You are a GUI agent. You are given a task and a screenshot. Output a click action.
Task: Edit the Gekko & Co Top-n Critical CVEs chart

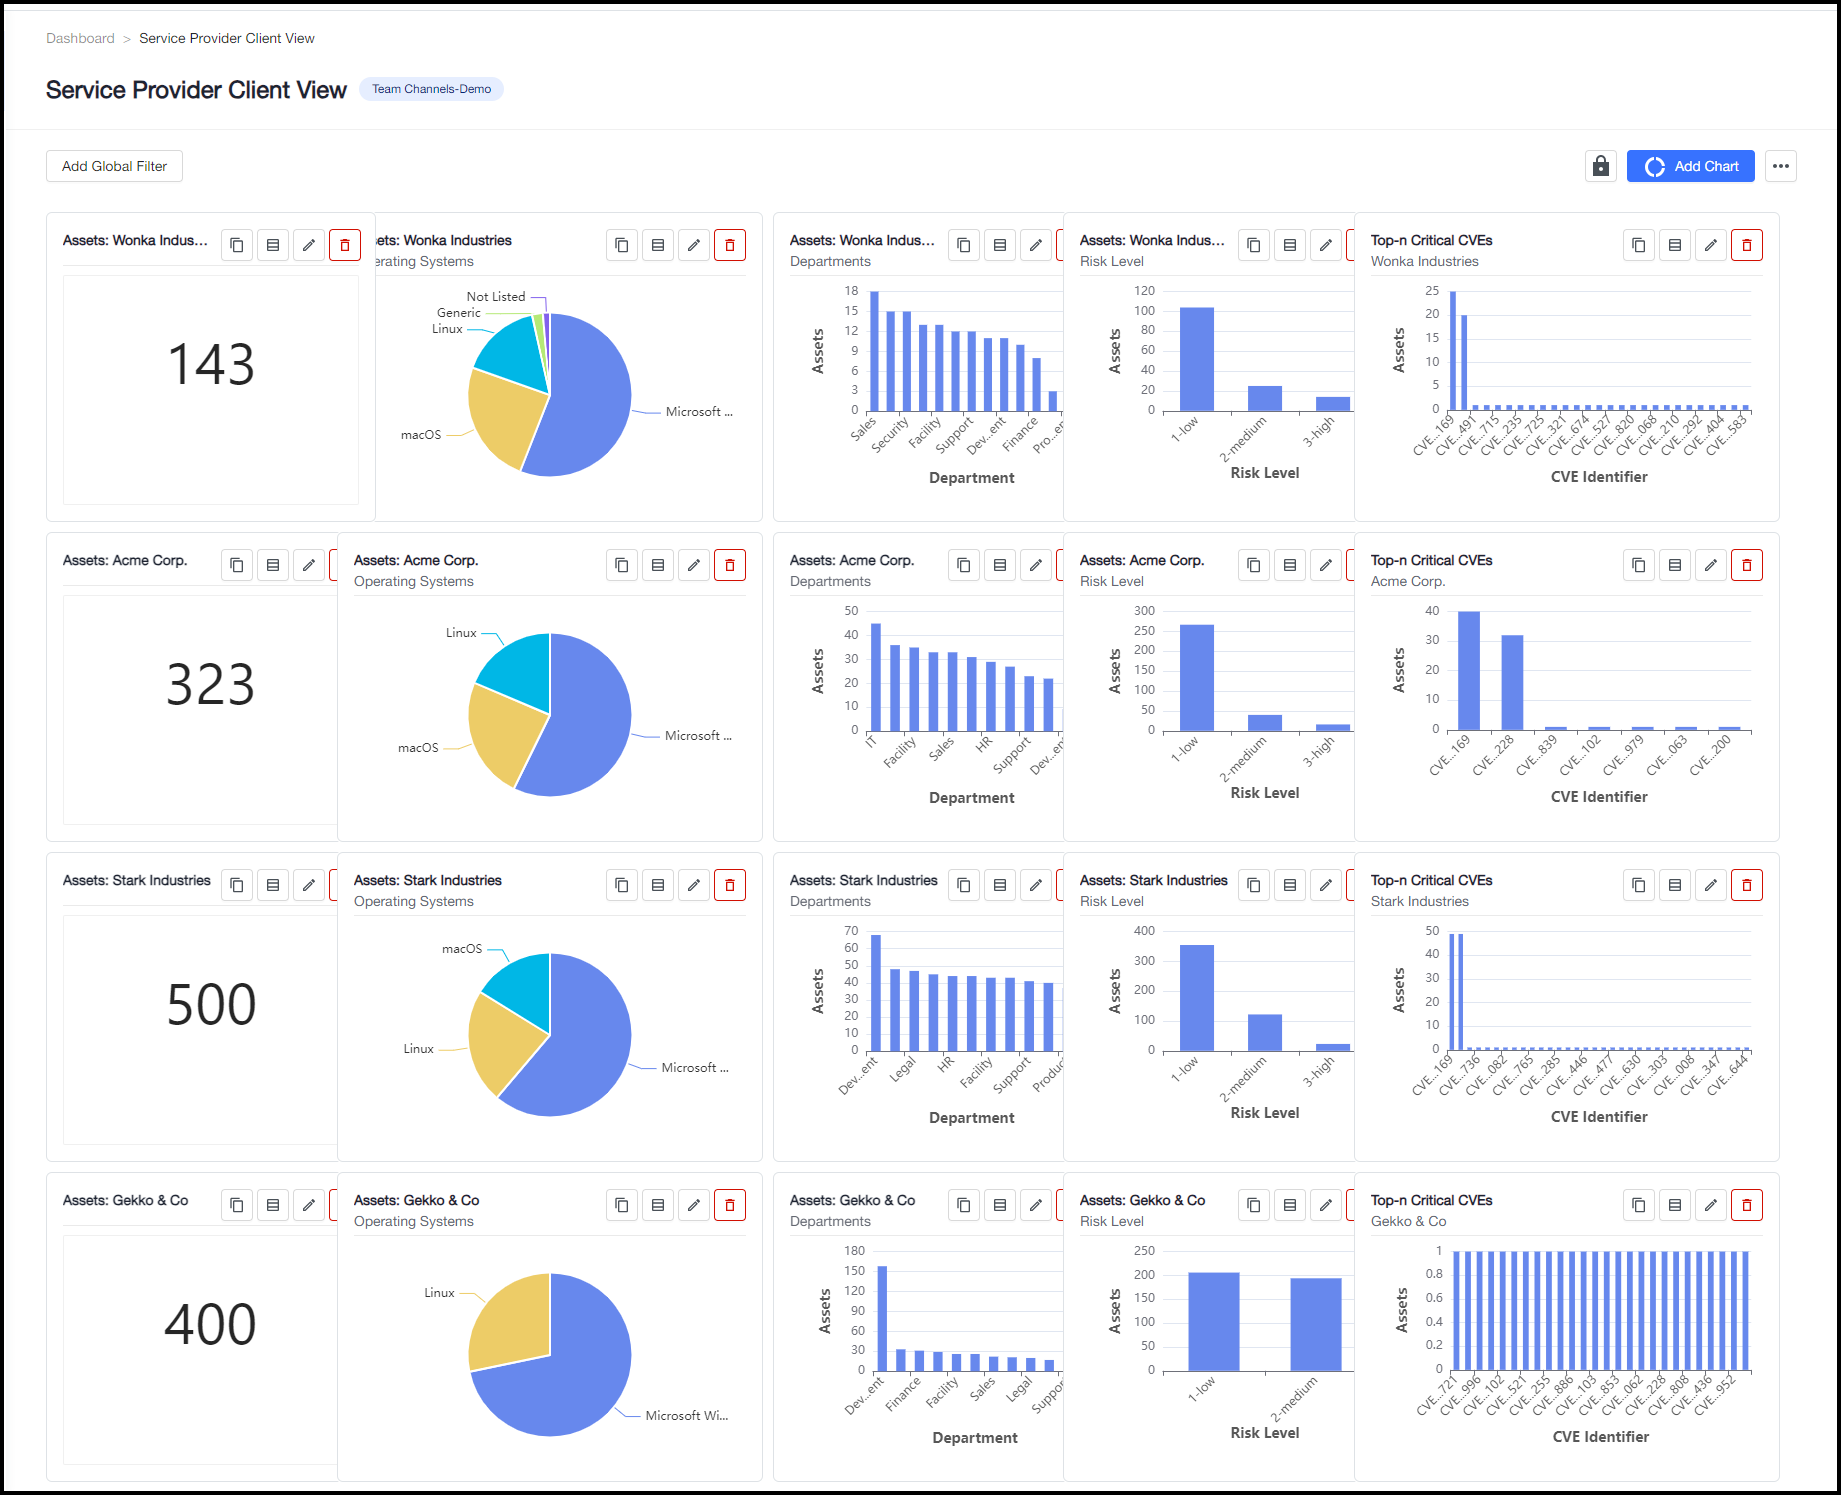click(1711, 1205)
